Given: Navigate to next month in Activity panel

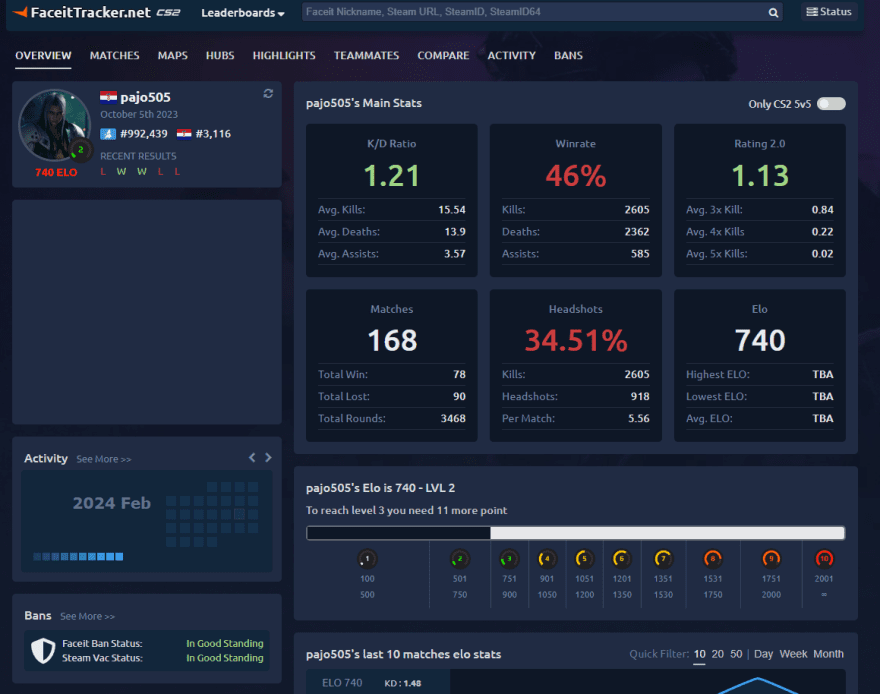Looking at the screenshot, I should click(268, 458).
